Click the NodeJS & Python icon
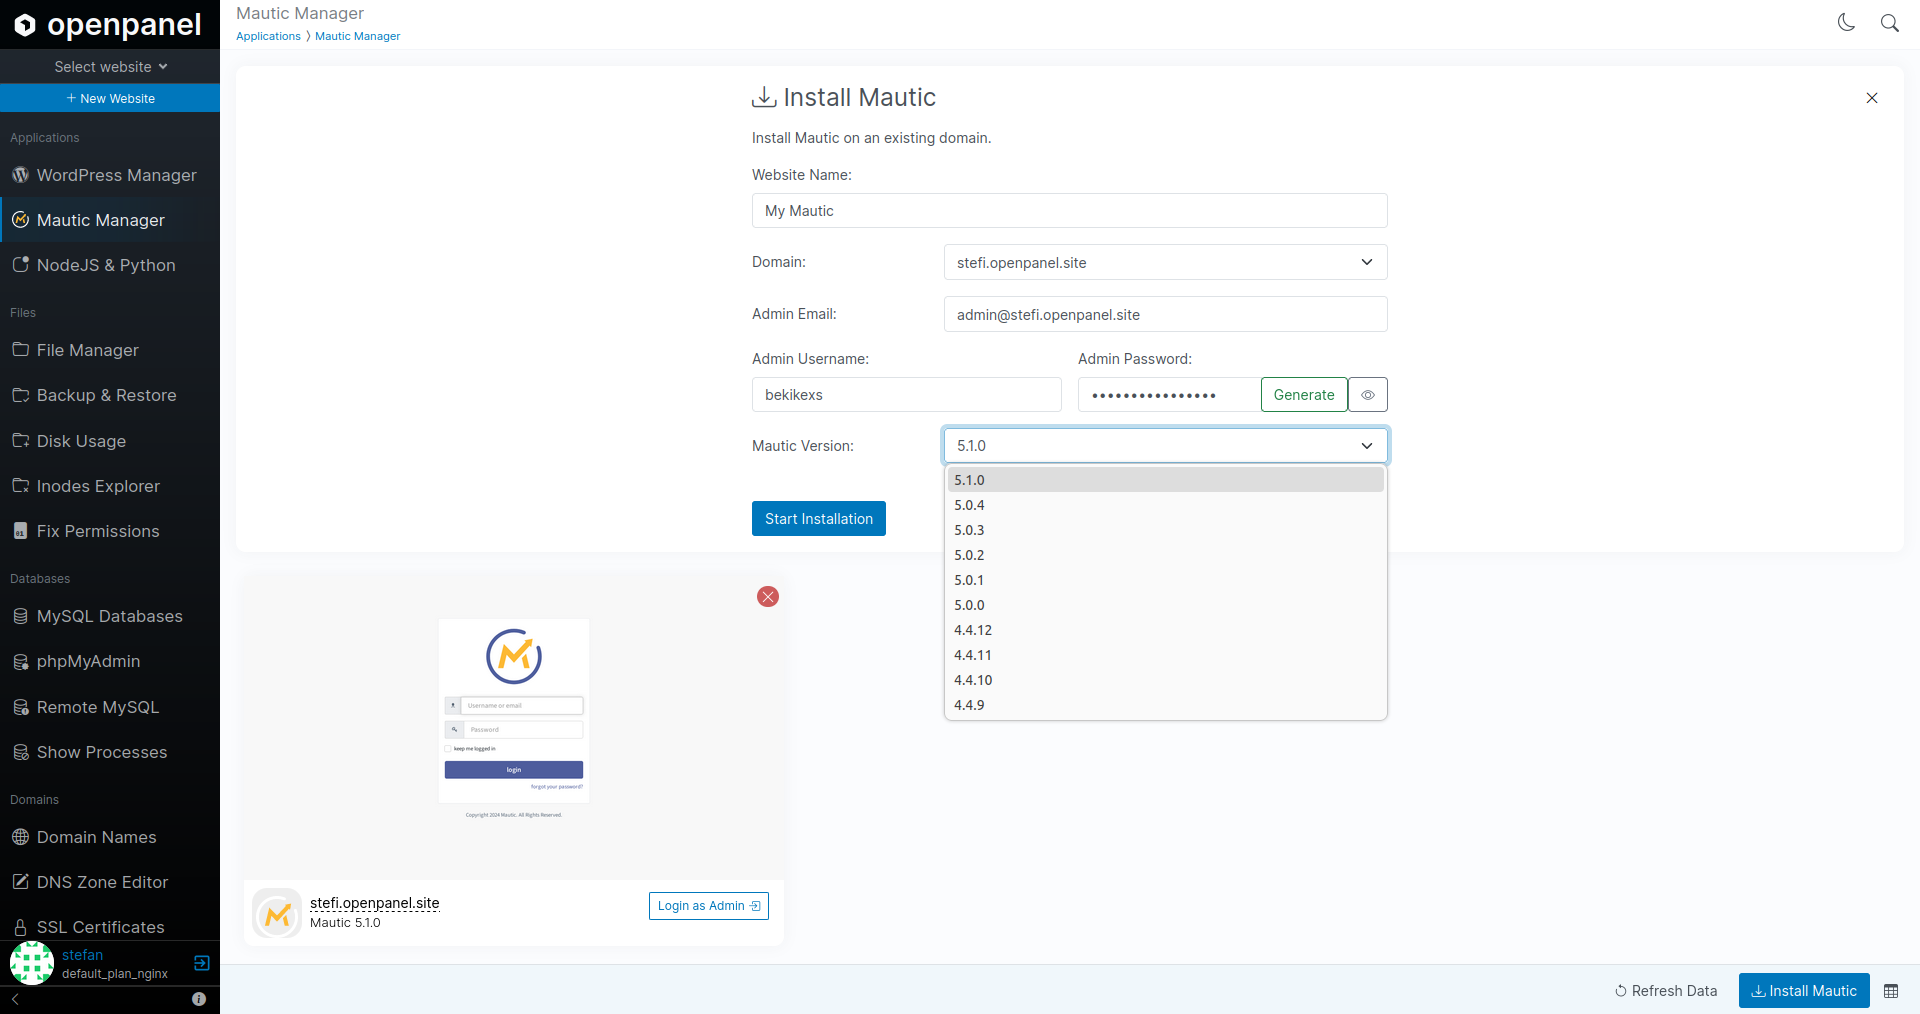Screen dimensions: 1920x1014 click(x=20, y=265)
